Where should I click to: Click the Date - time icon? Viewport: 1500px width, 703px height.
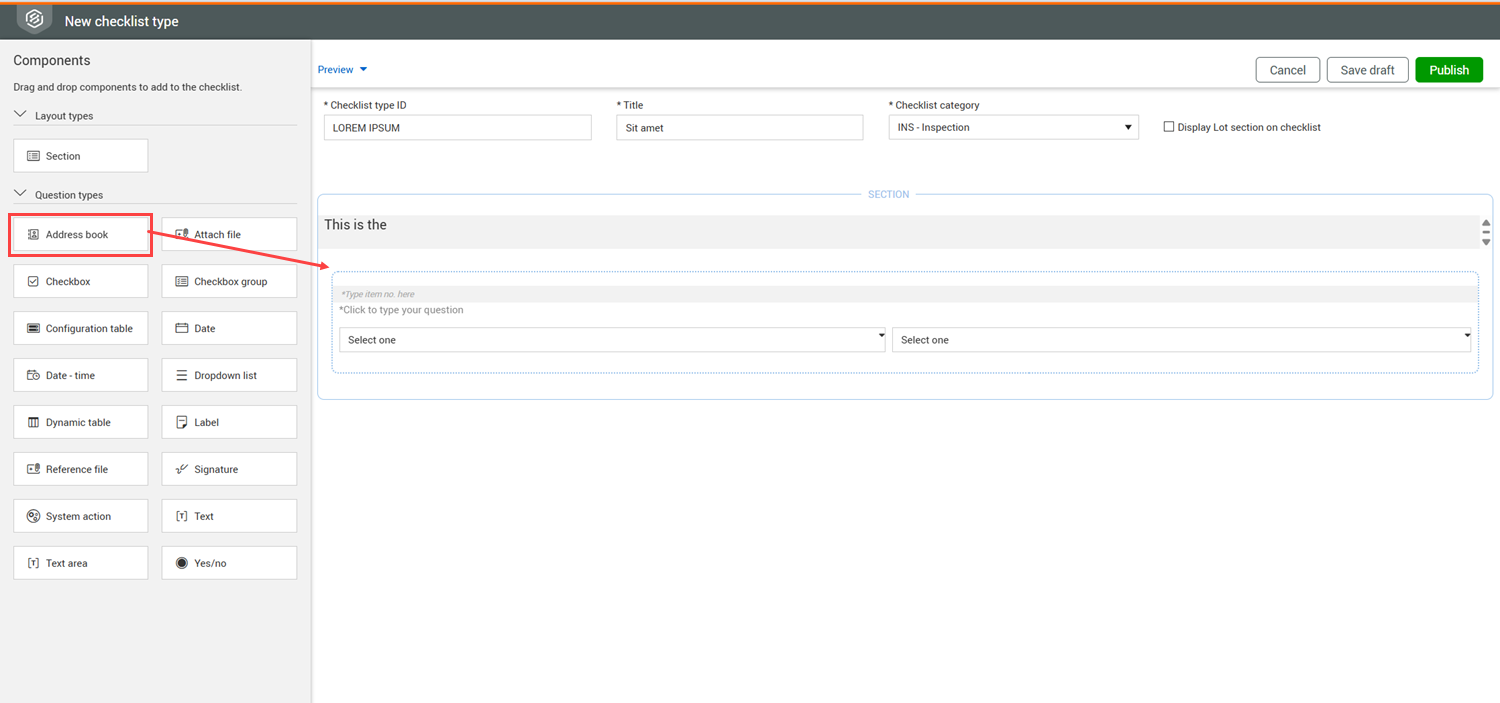coord(33,375)
